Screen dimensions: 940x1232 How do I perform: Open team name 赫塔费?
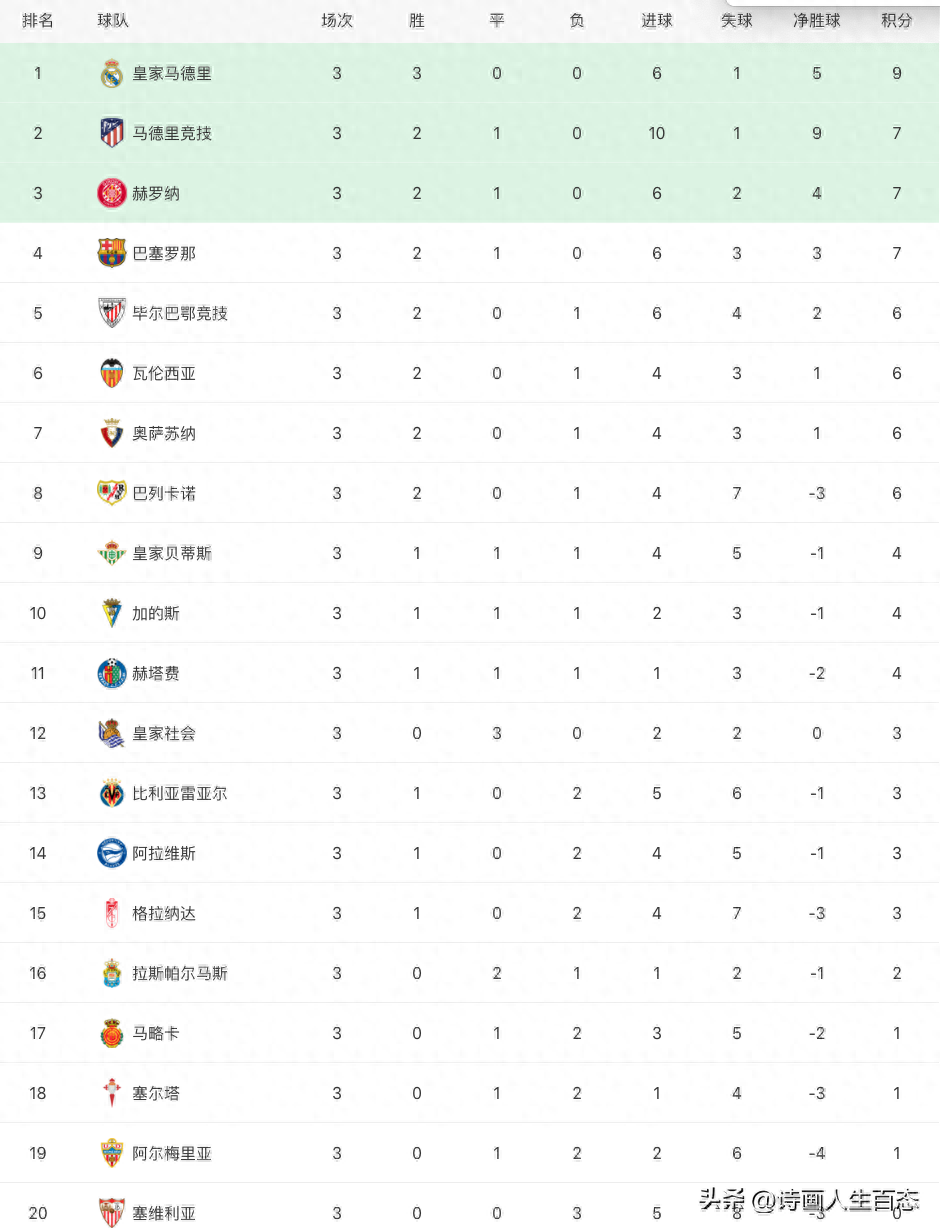tap(156, 673)
